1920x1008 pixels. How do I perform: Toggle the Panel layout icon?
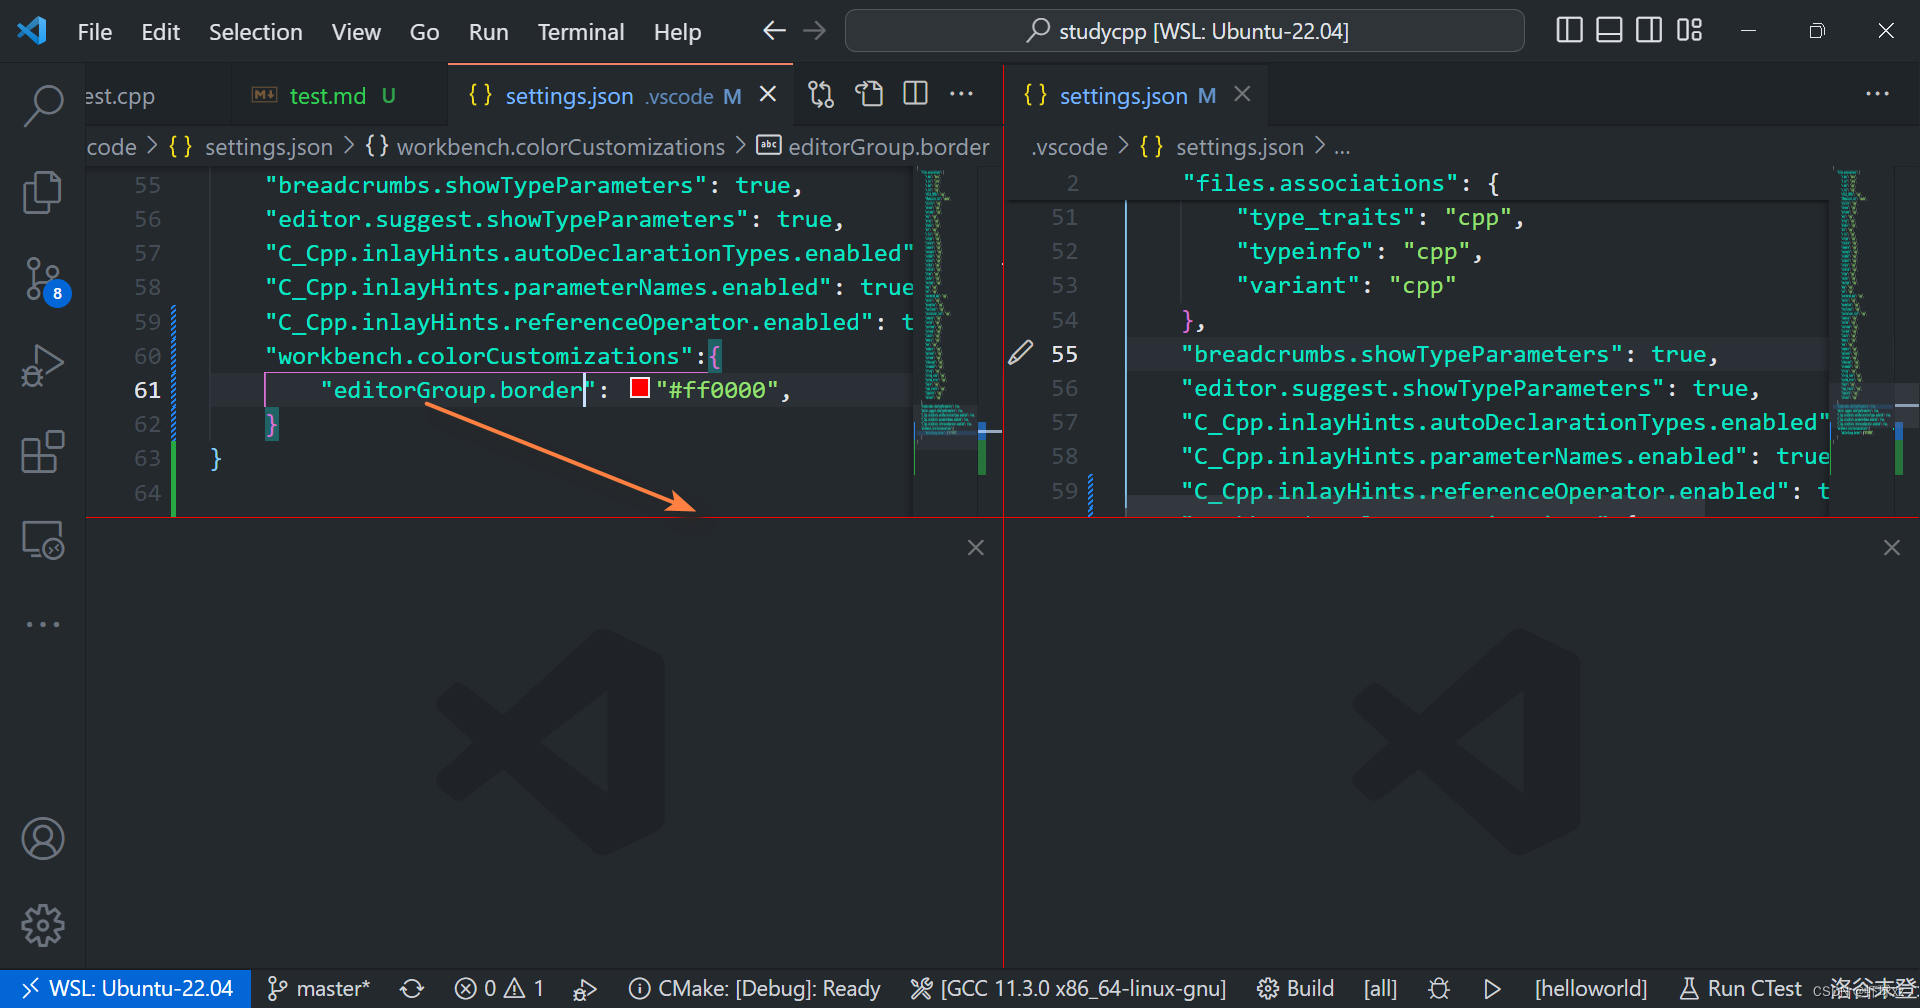pyautogui.click(x=1609, y=31)
